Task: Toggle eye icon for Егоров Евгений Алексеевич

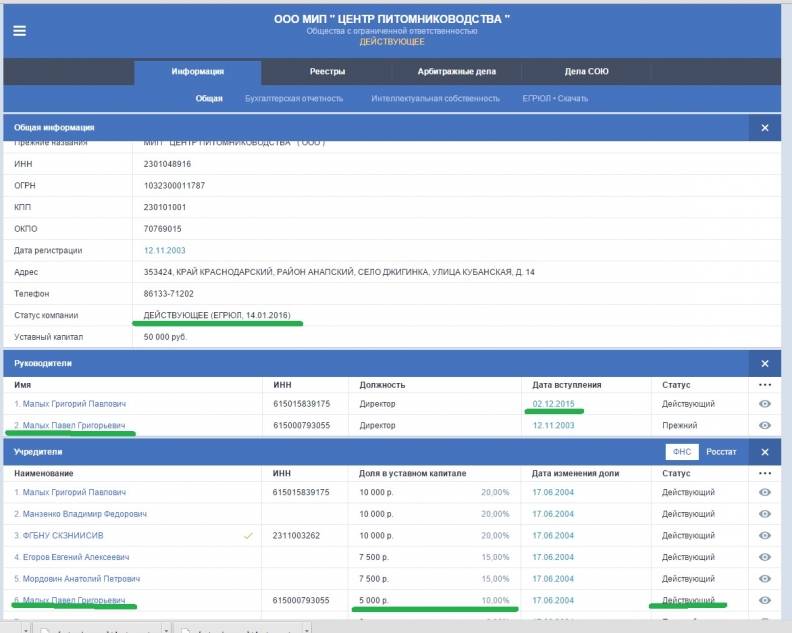Action: (x=765, y=557)
